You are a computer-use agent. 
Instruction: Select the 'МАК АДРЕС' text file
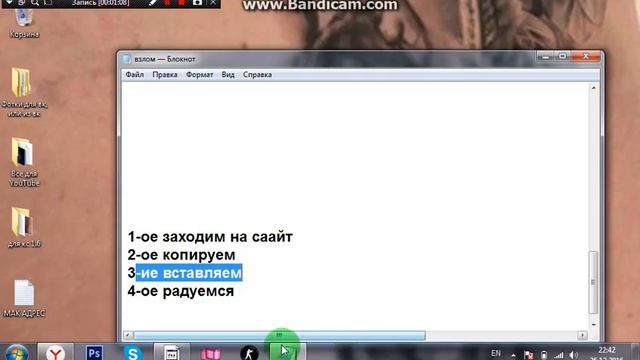coord(24,298)
